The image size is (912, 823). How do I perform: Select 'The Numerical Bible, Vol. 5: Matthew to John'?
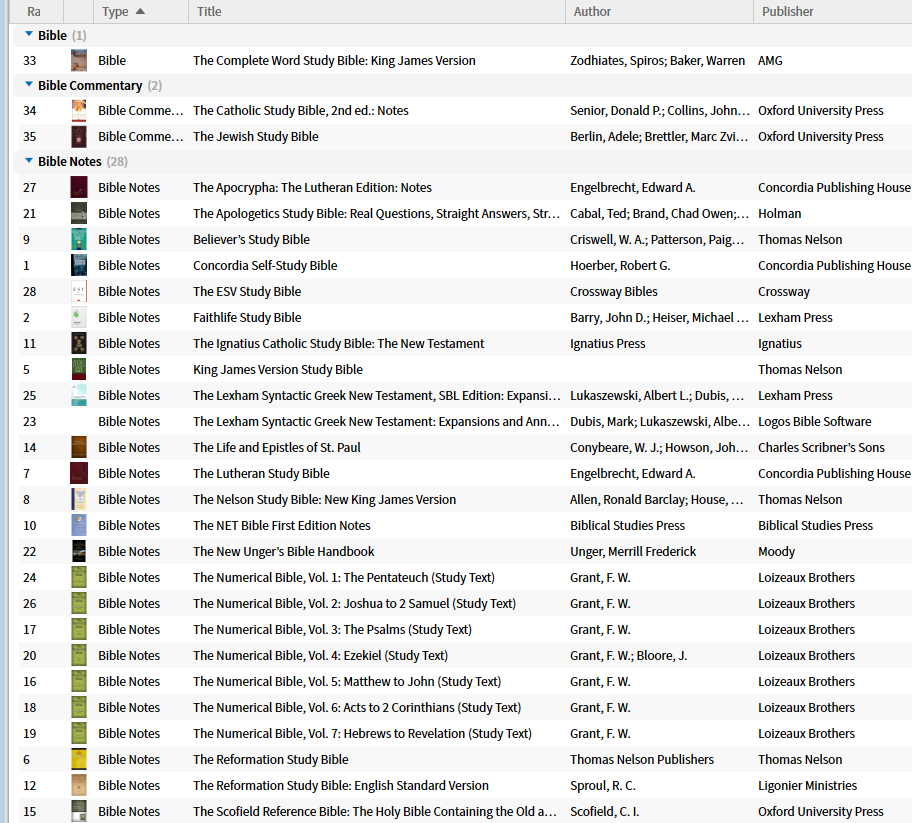pyautogui.click(x=347, y=682)
